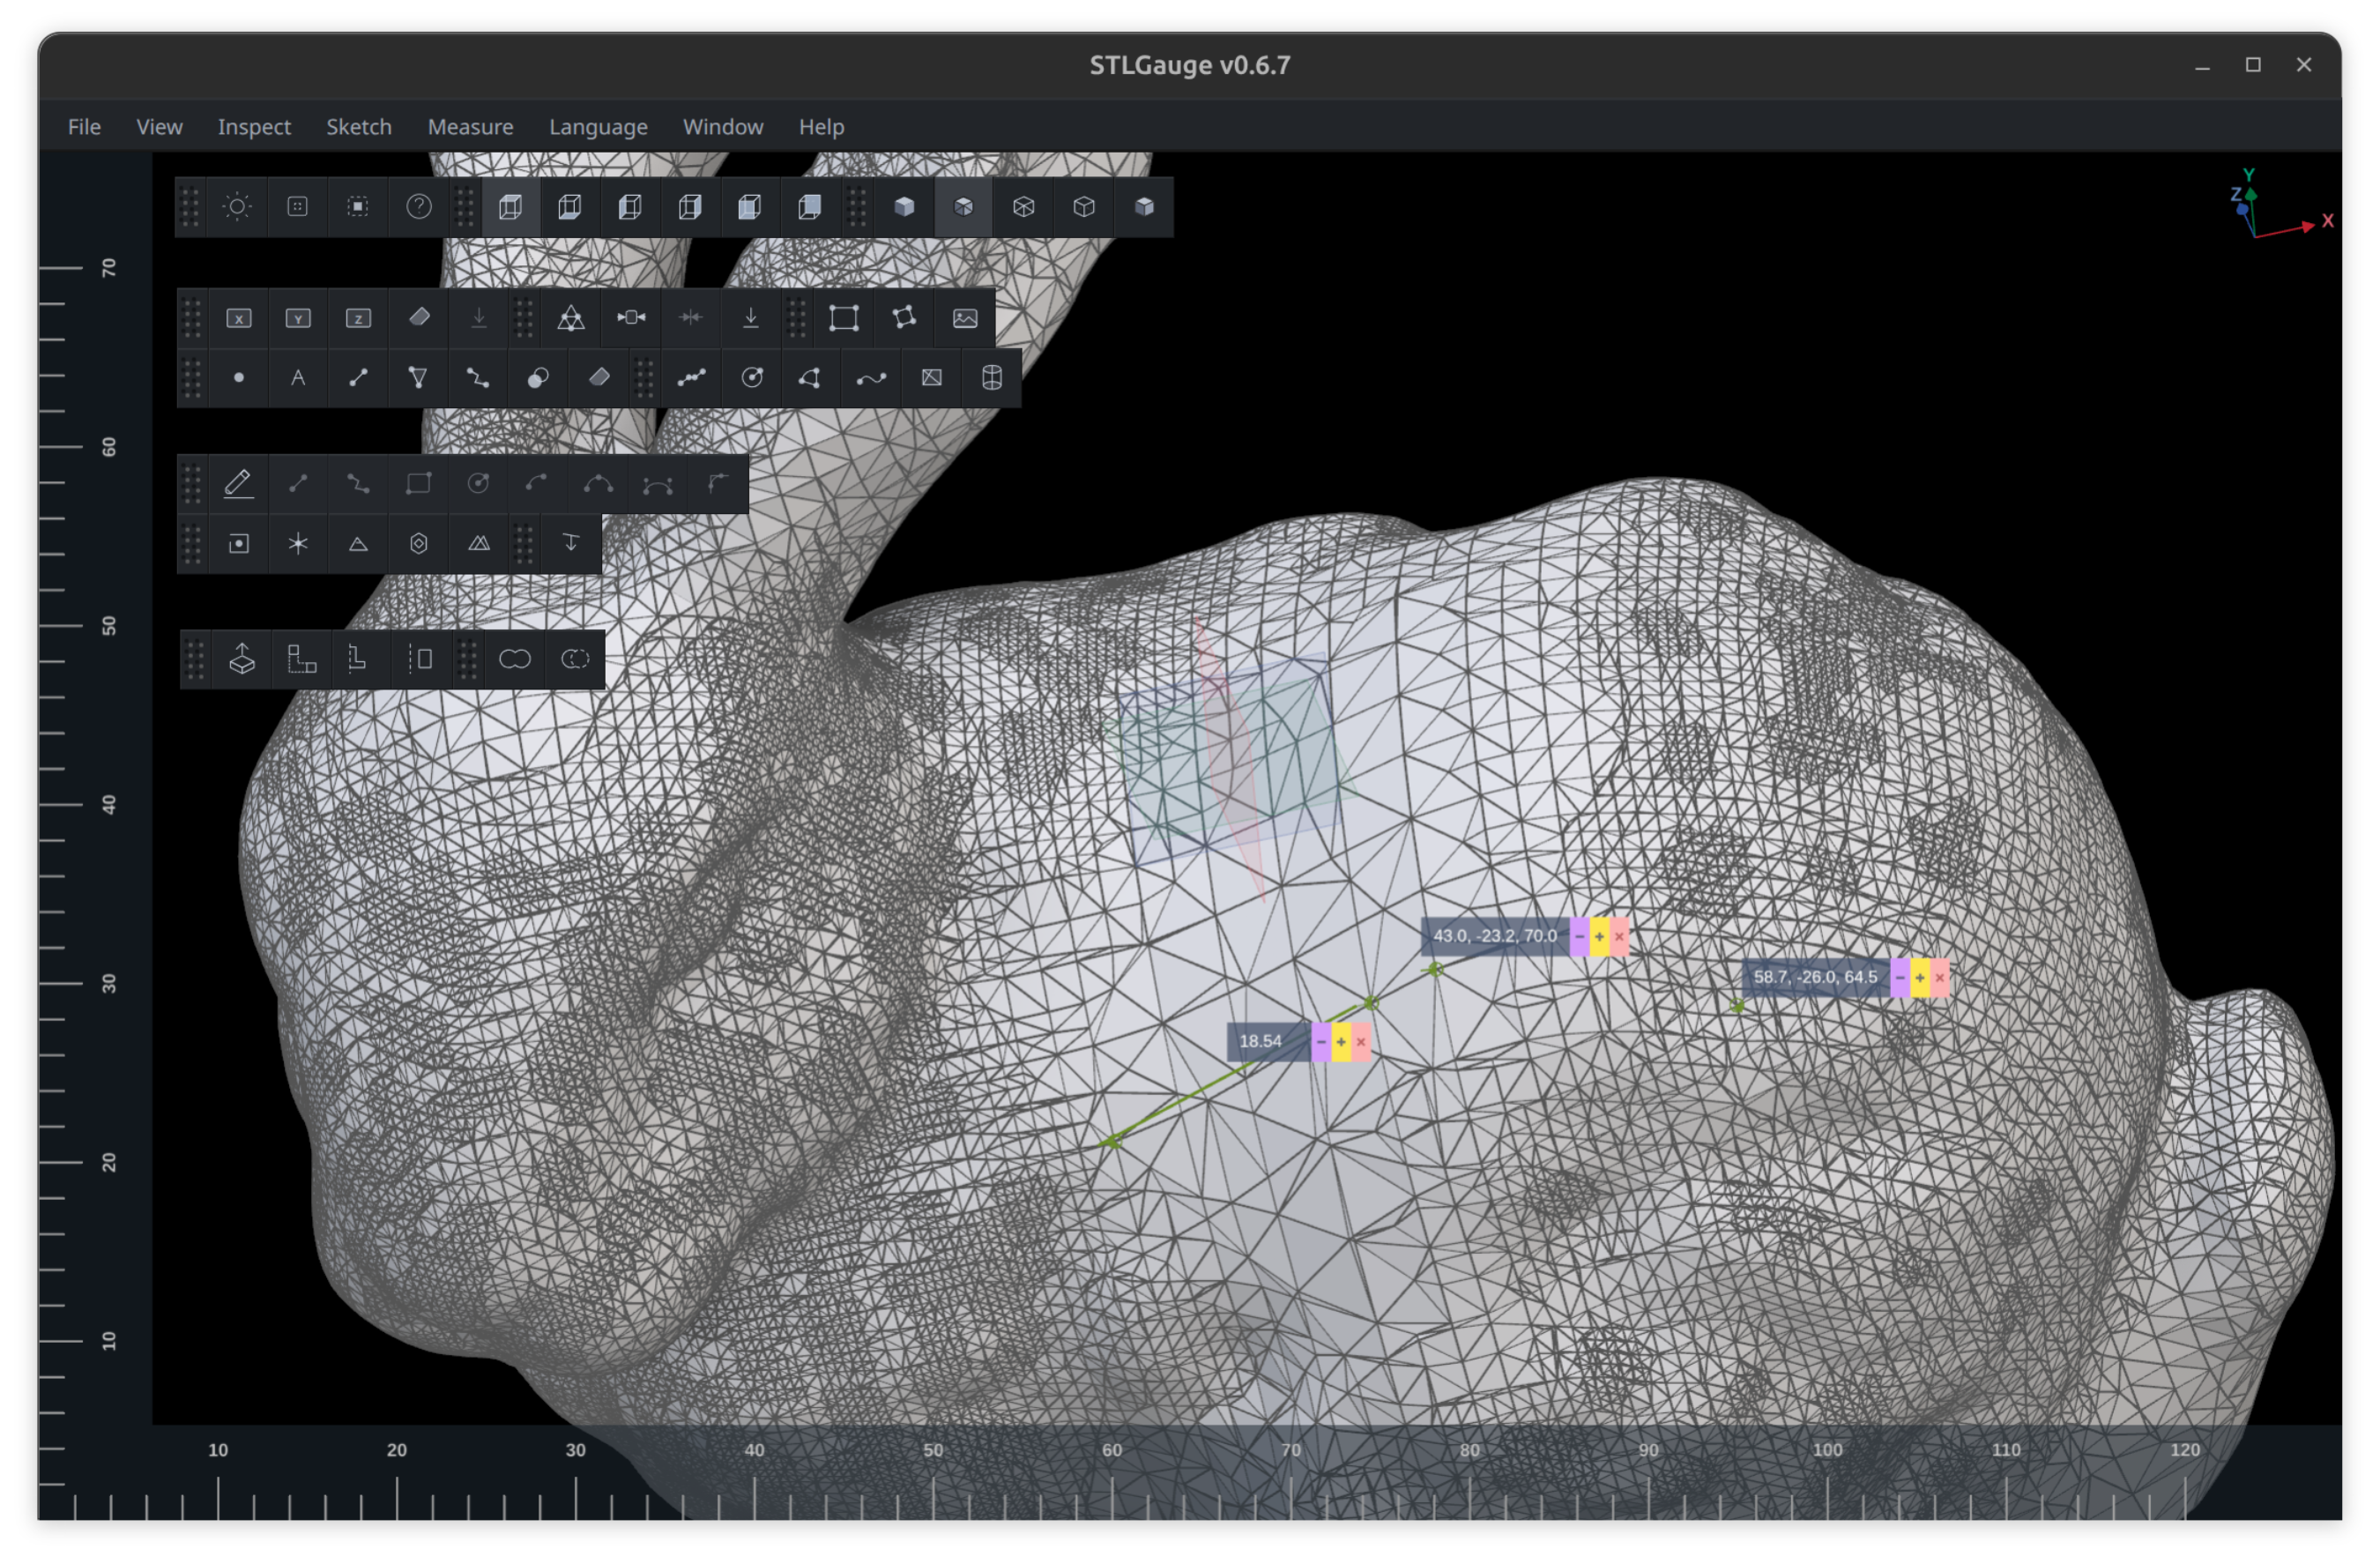Click yellow plus on 58.7, -26.0, 64.5 label
The width and height of the screenshot is (2380, 1564).
pyautogui.click(x=1919, y=978)
